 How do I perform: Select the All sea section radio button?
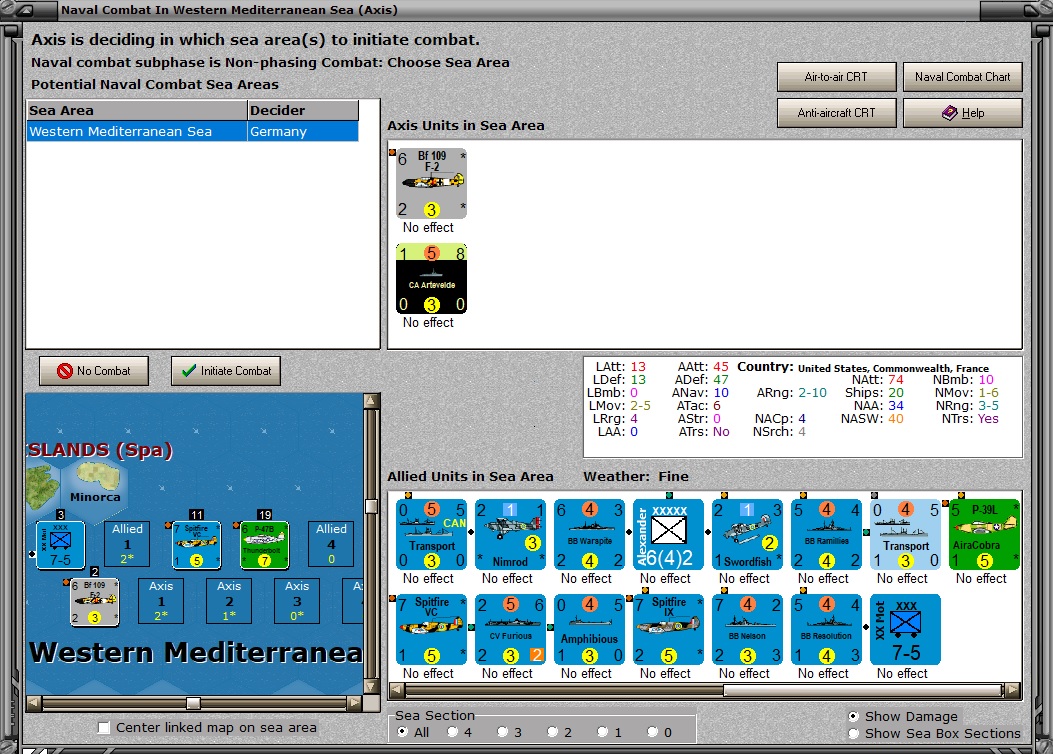402,732
